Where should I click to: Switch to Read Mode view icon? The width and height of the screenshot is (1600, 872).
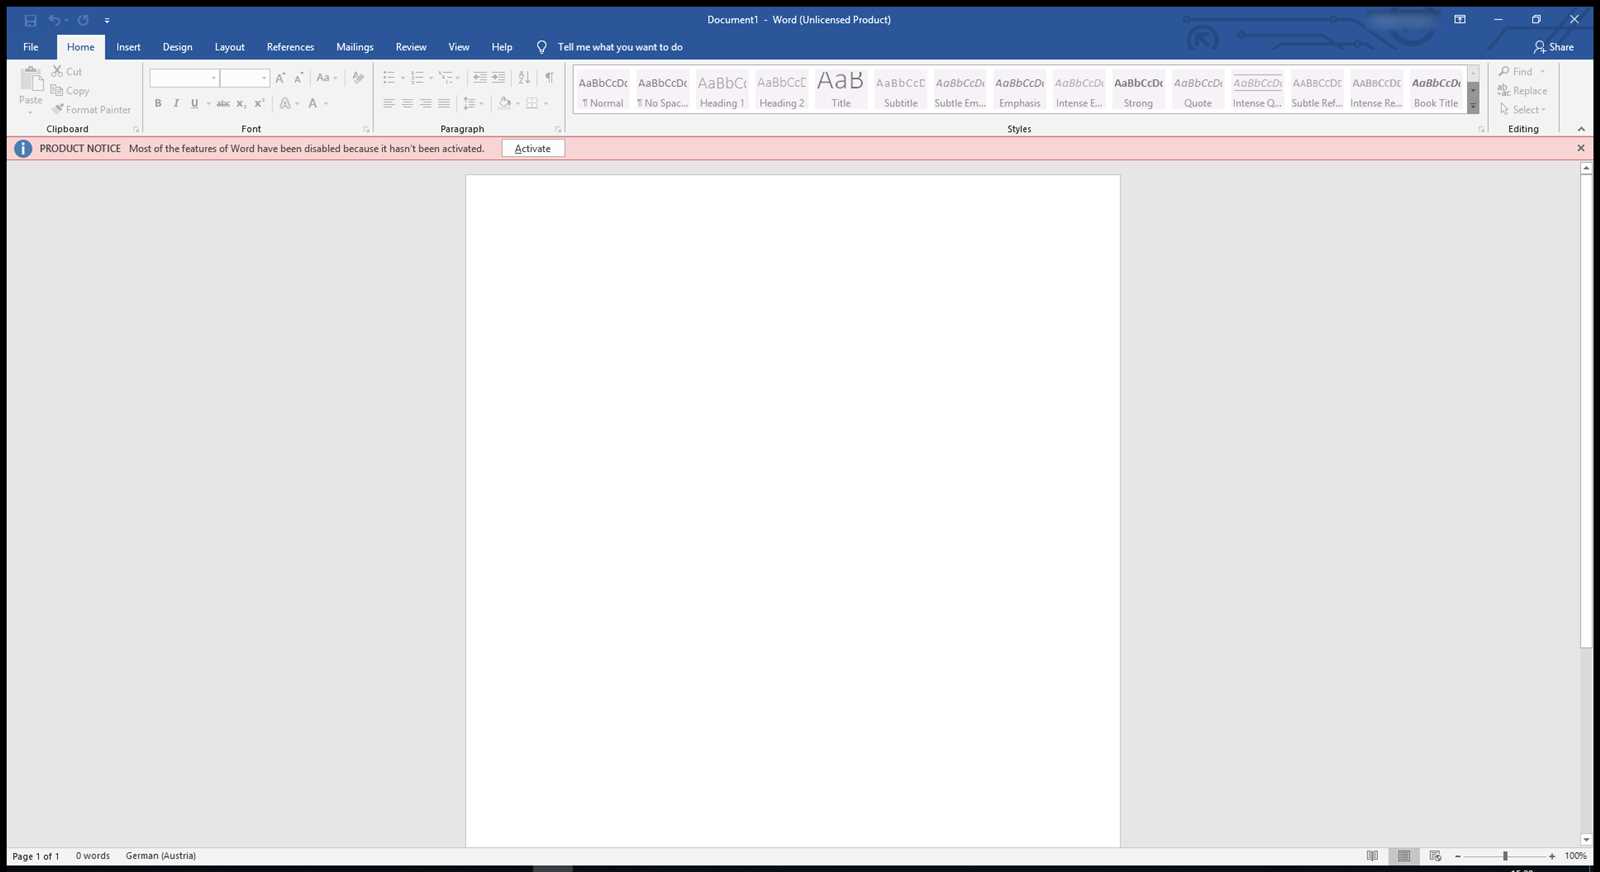click(x=1373, y=856)
